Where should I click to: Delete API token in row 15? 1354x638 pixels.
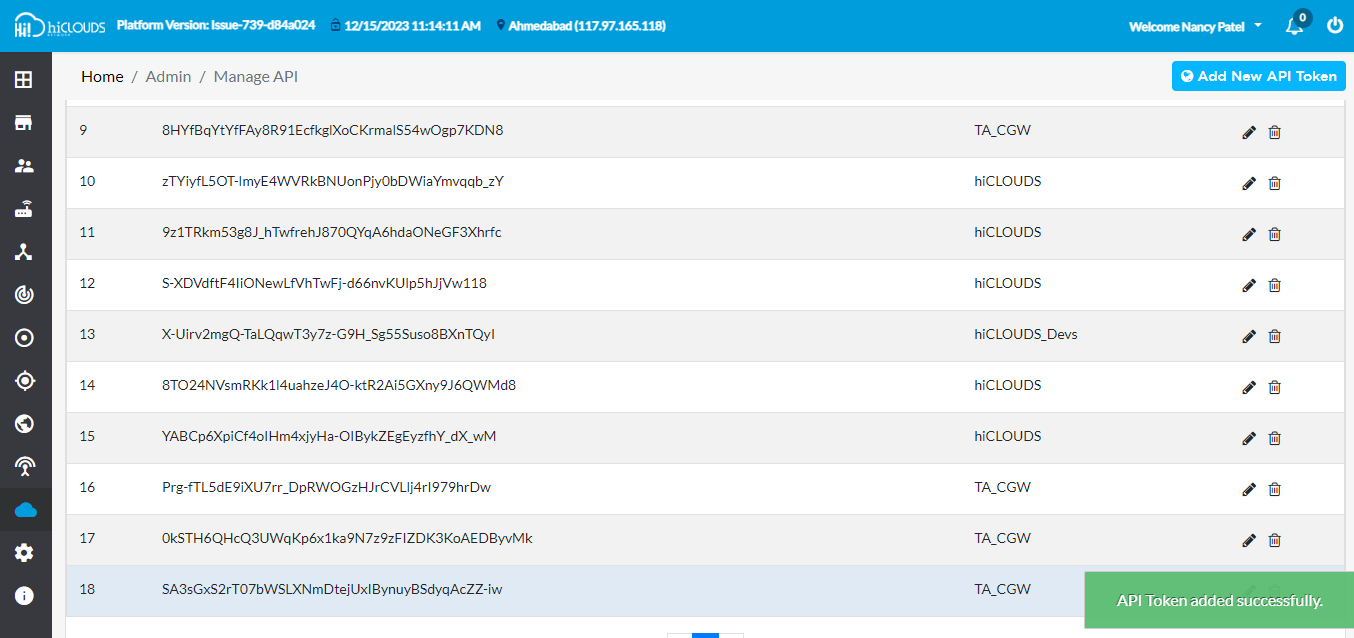[x=1274, y=438]
